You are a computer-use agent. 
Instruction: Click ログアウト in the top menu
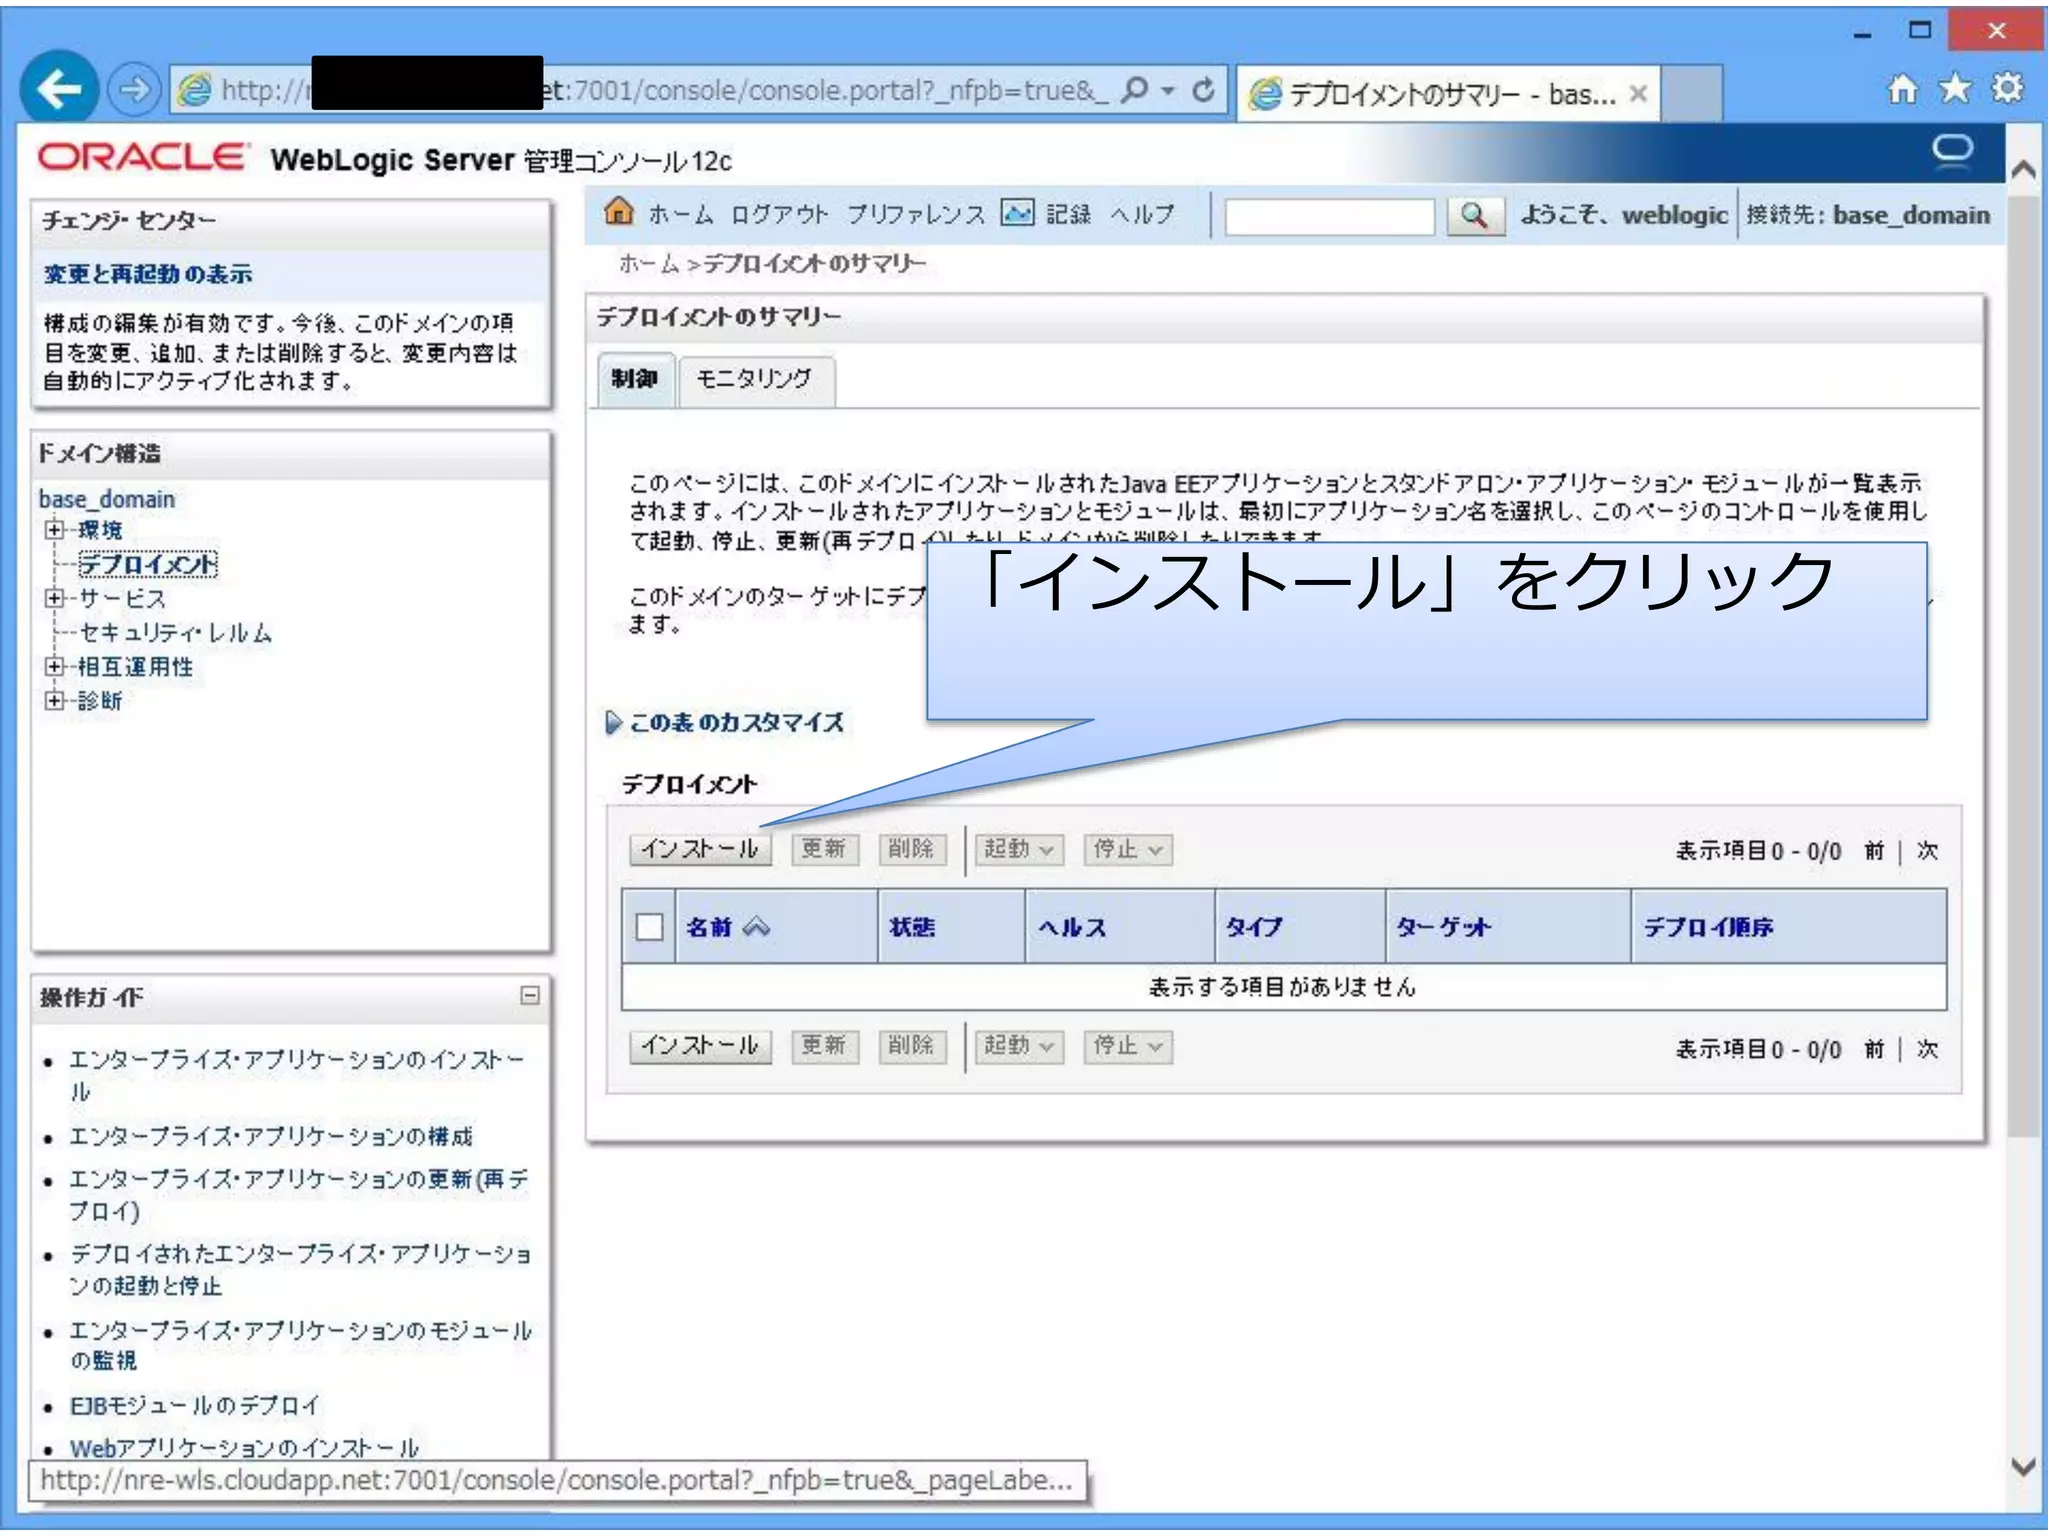(x=779, y=214)
